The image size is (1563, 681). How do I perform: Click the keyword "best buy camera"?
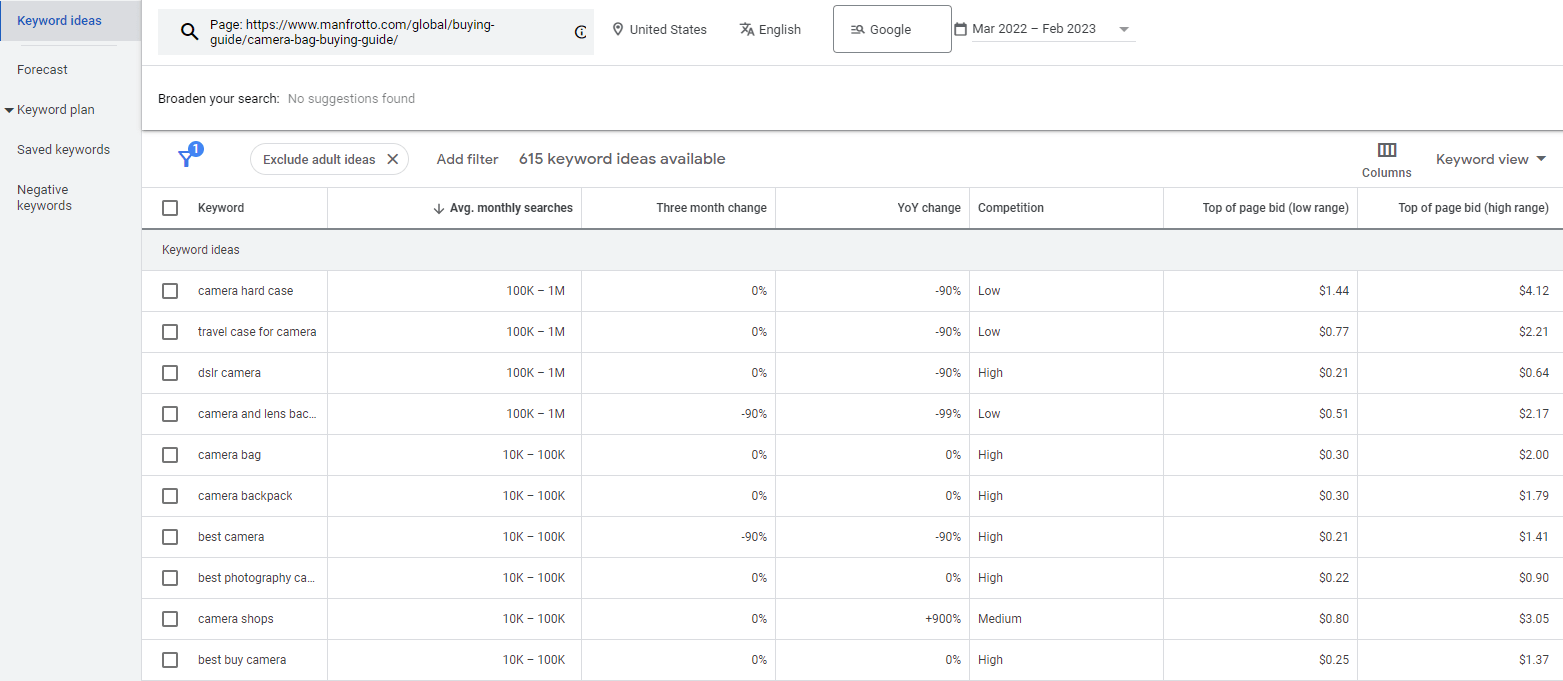click(242, 660)
